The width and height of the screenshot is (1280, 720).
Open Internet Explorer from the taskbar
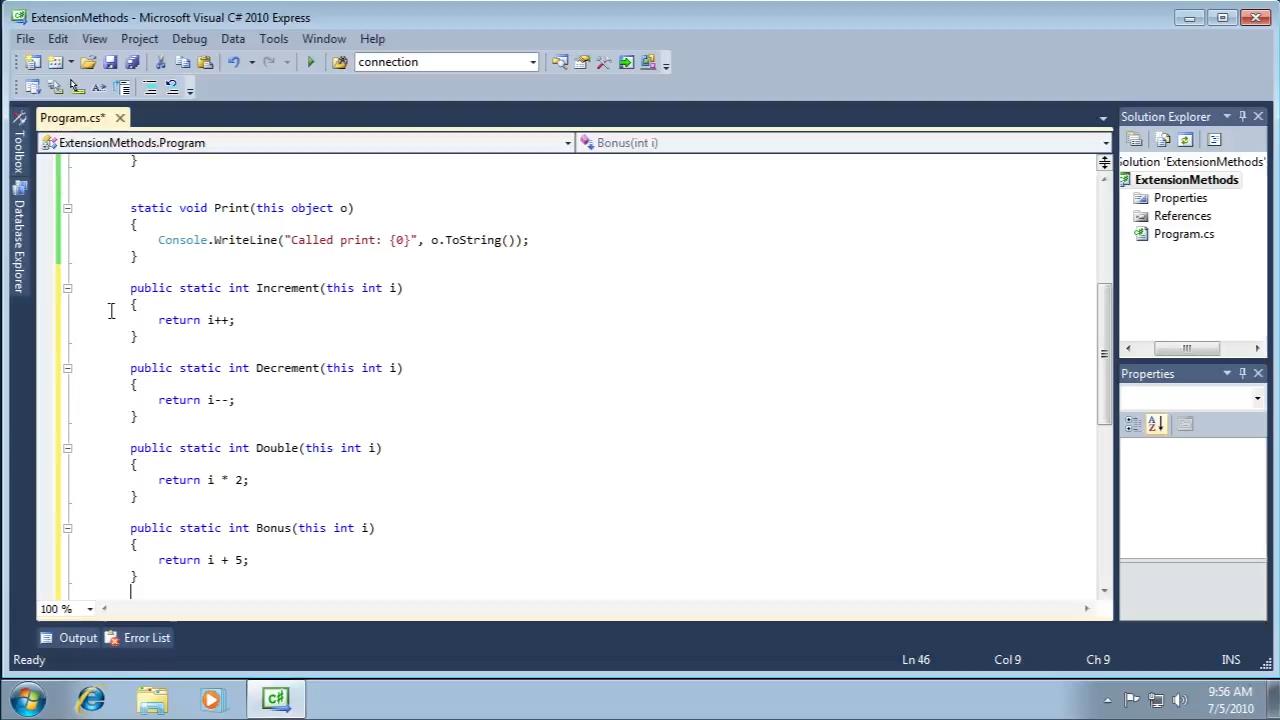(91, 699)
